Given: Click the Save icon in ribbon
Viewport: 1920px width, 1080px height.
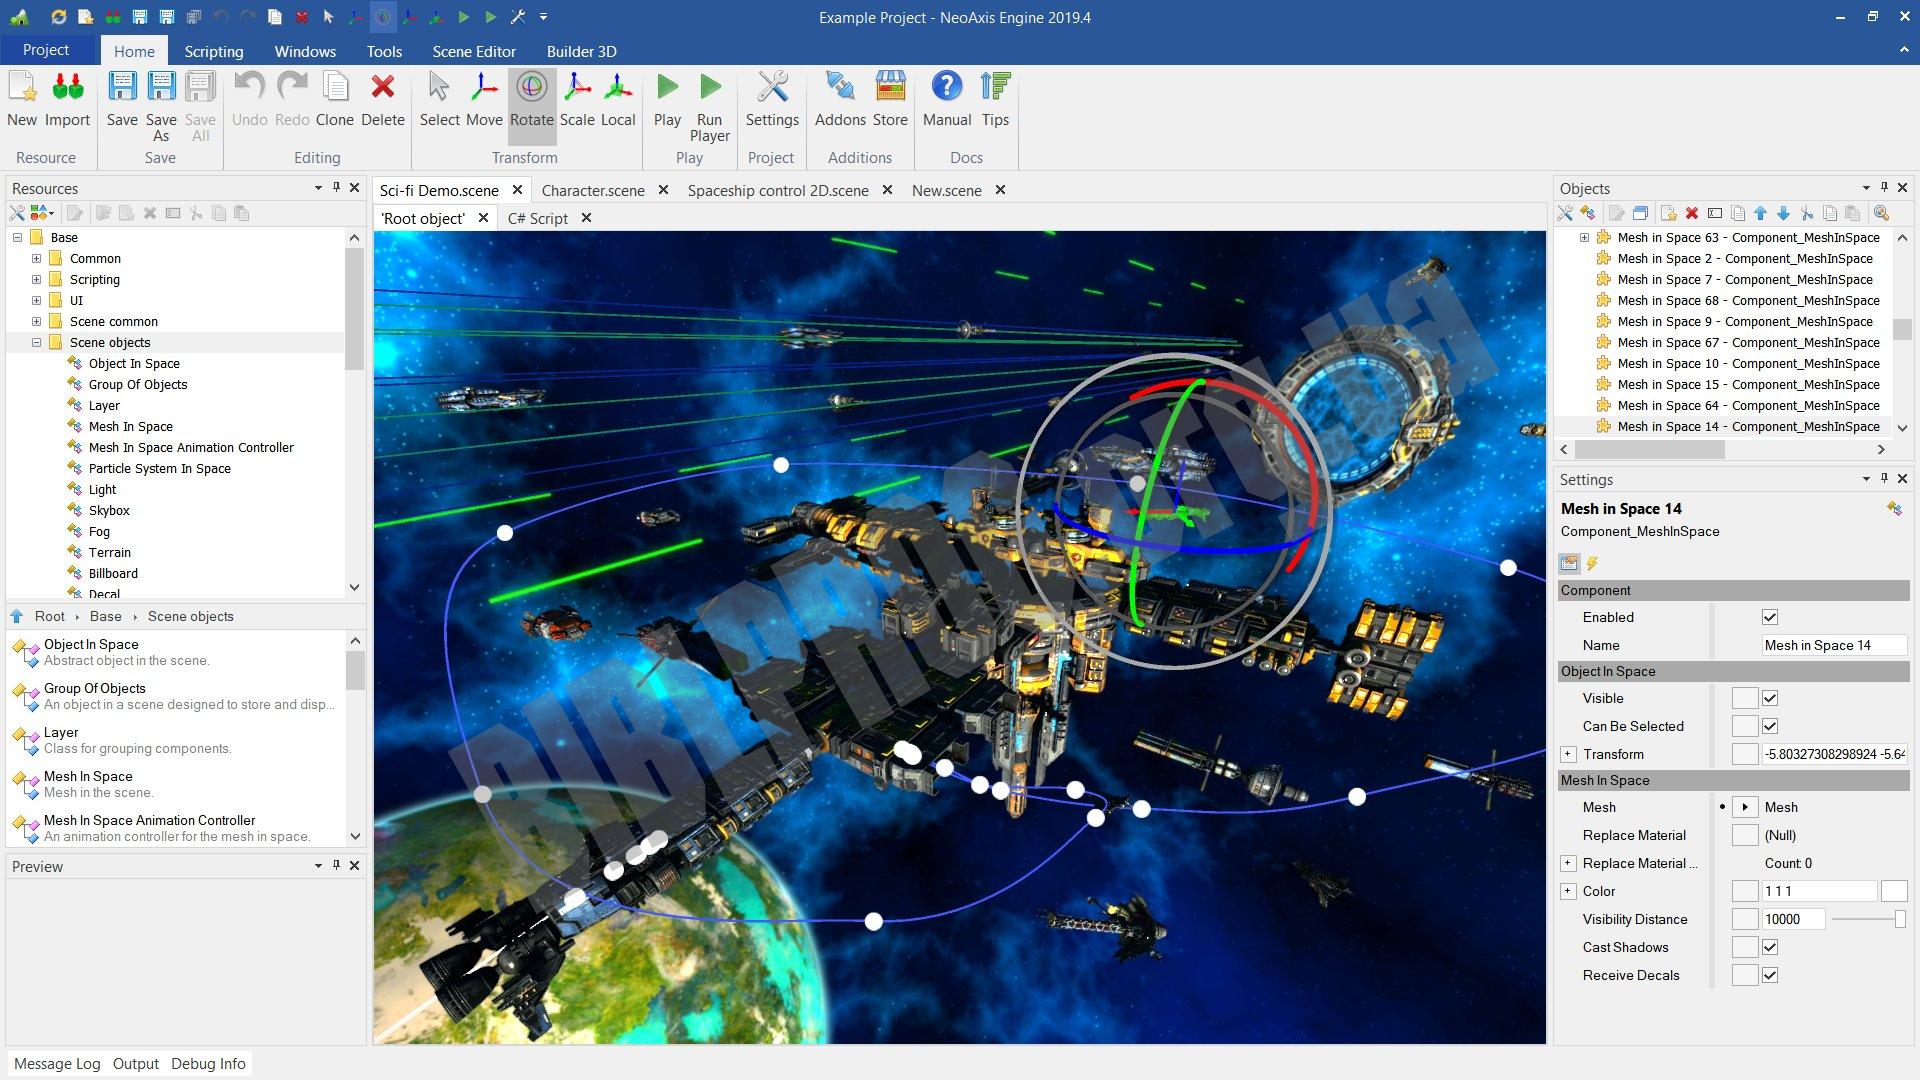Looking at the screenshot, I should [122, 87].
